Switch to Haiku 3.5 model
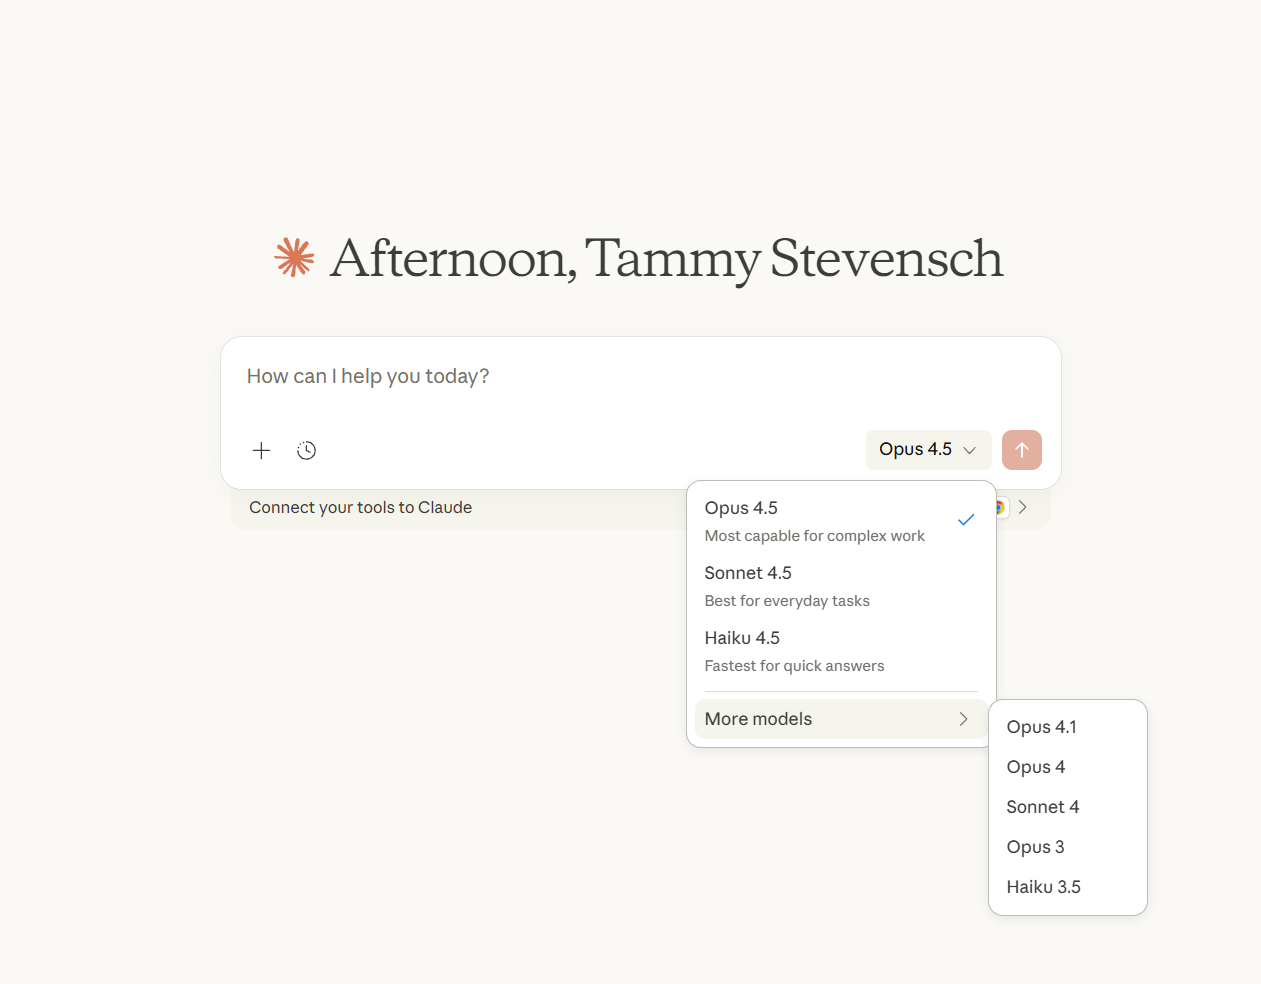The width and height of the screenshot is (1261, 984). (x=1043, y=887)
